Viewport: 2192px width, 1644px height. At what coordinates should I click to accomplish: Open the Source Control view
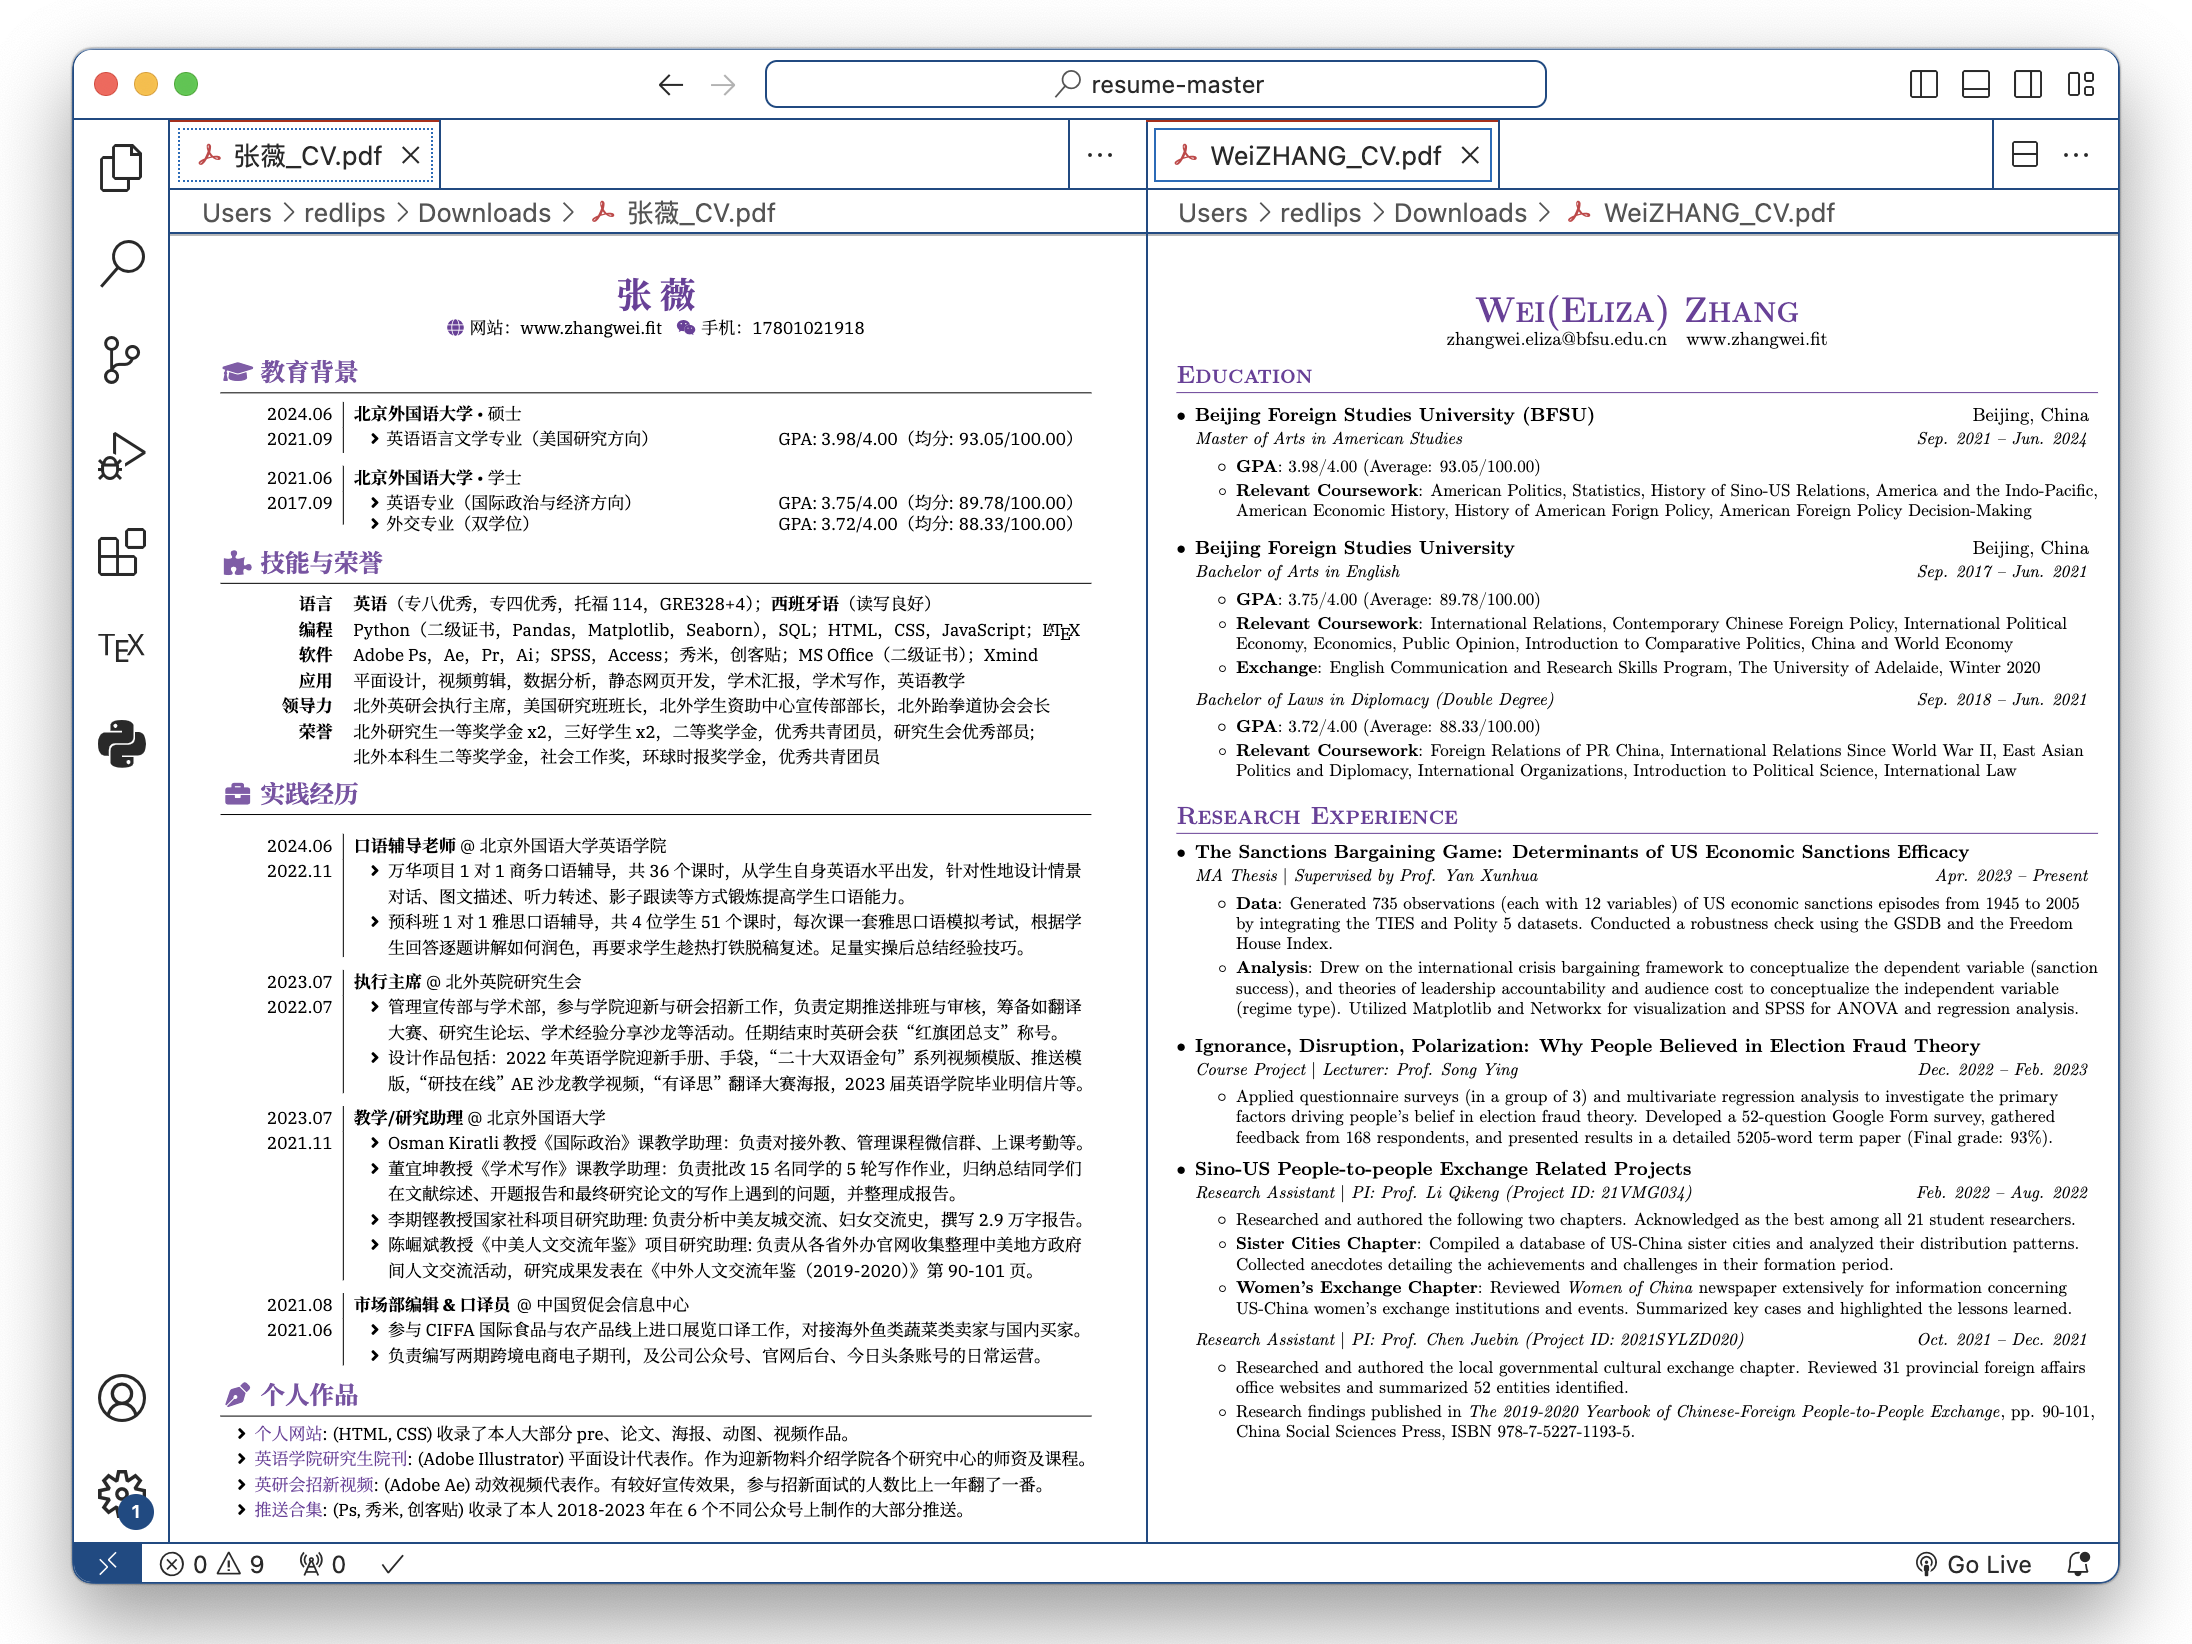(121, 360)
